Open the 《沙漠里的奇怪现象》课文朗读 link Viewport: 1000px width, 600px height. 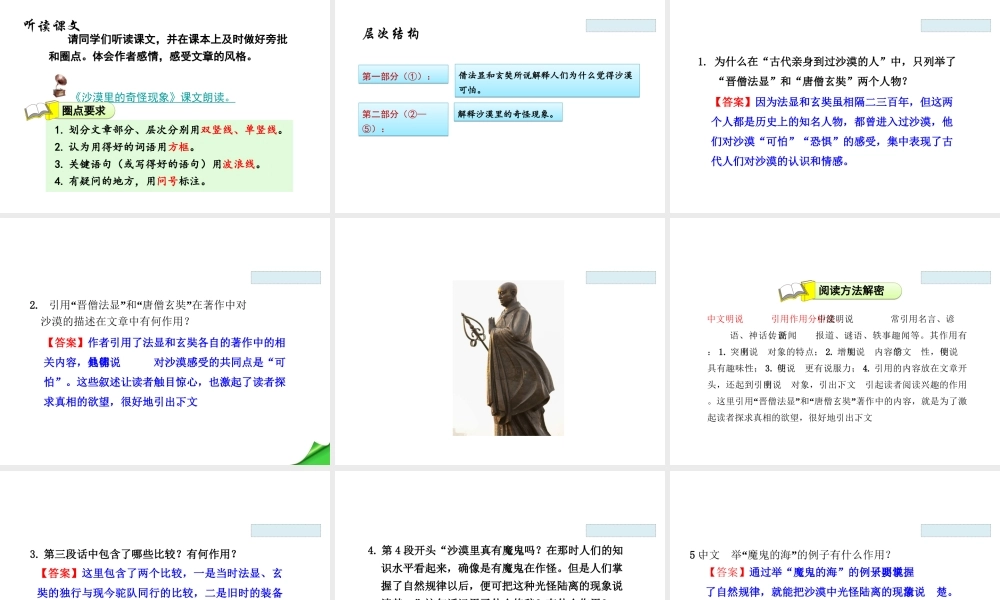(x=154, y=98)
